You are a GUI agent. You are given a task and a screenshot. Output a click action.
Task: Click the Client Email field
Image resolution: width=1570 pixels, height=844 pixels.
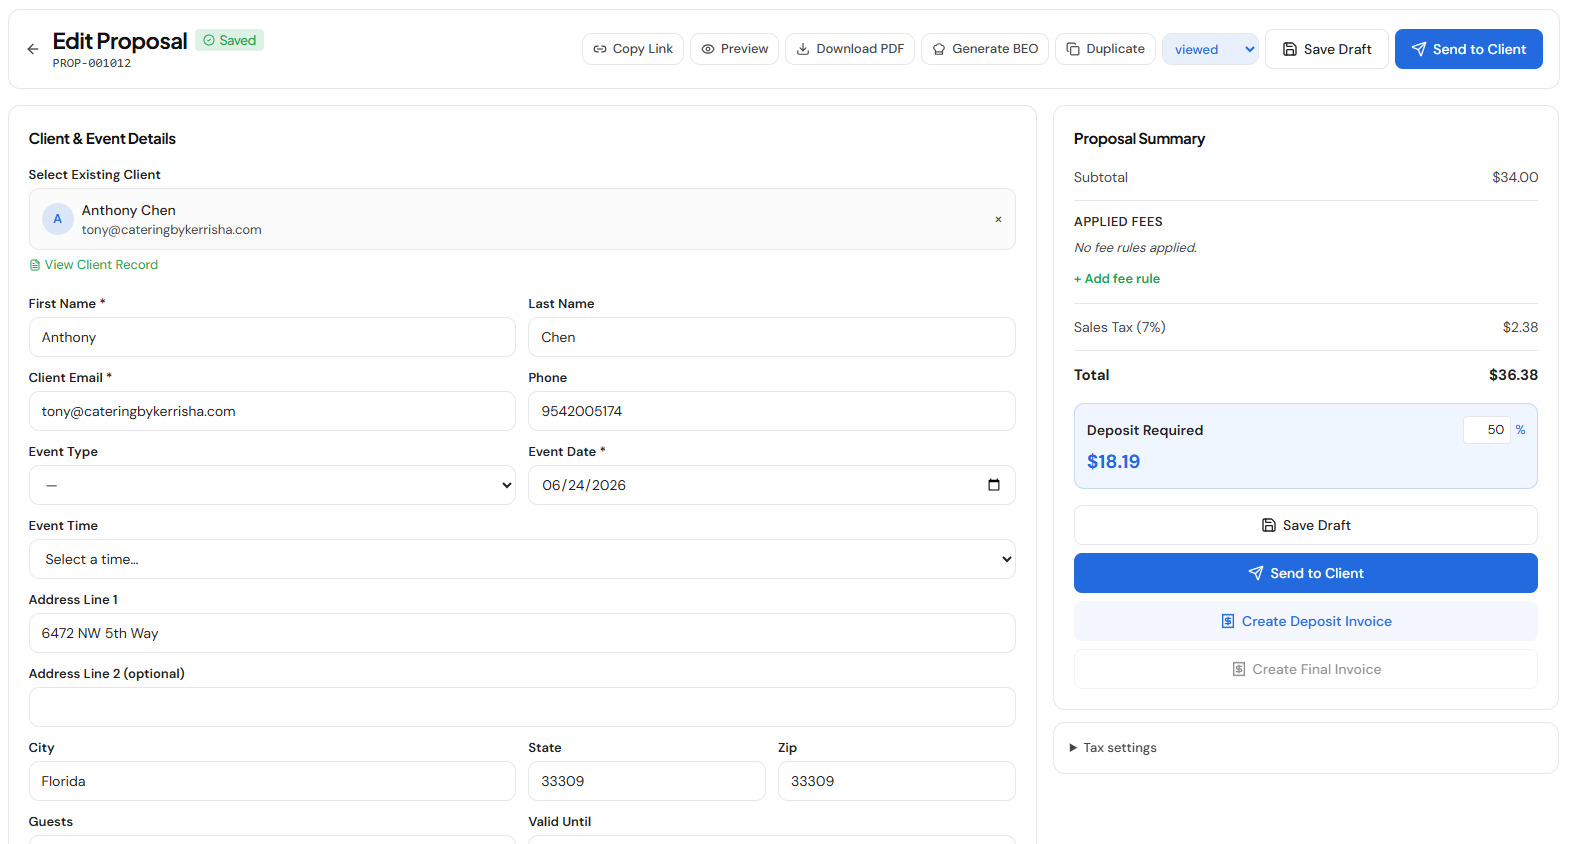272,411
